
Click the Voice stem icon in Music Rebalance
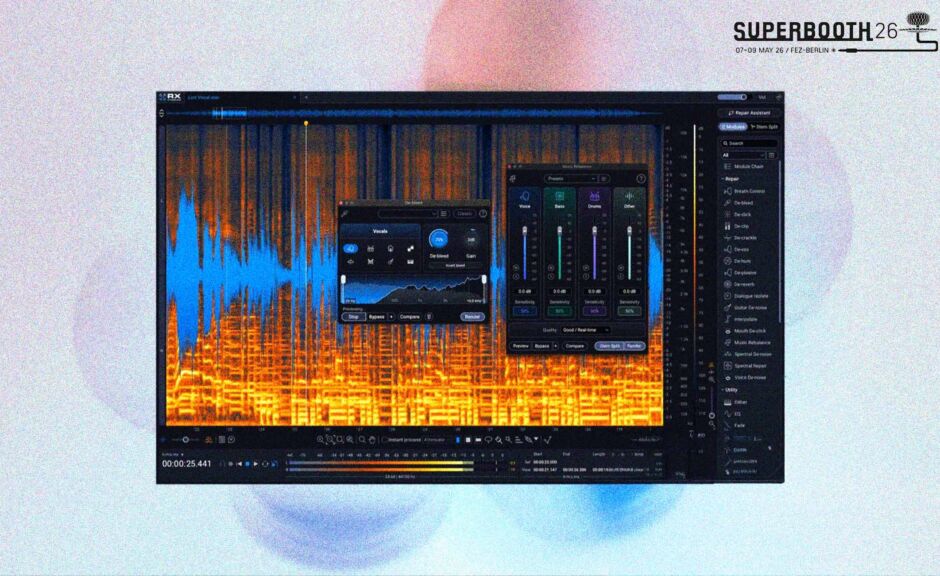click(525, 197)
